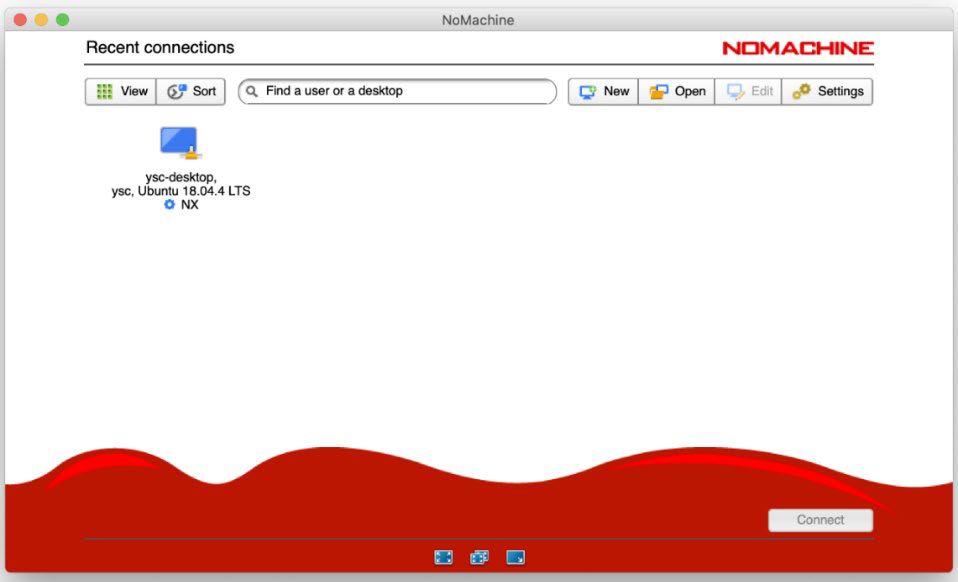Minimize the window with the yellow button
This screenshot has width=958, height=582.
click(42, 20)
